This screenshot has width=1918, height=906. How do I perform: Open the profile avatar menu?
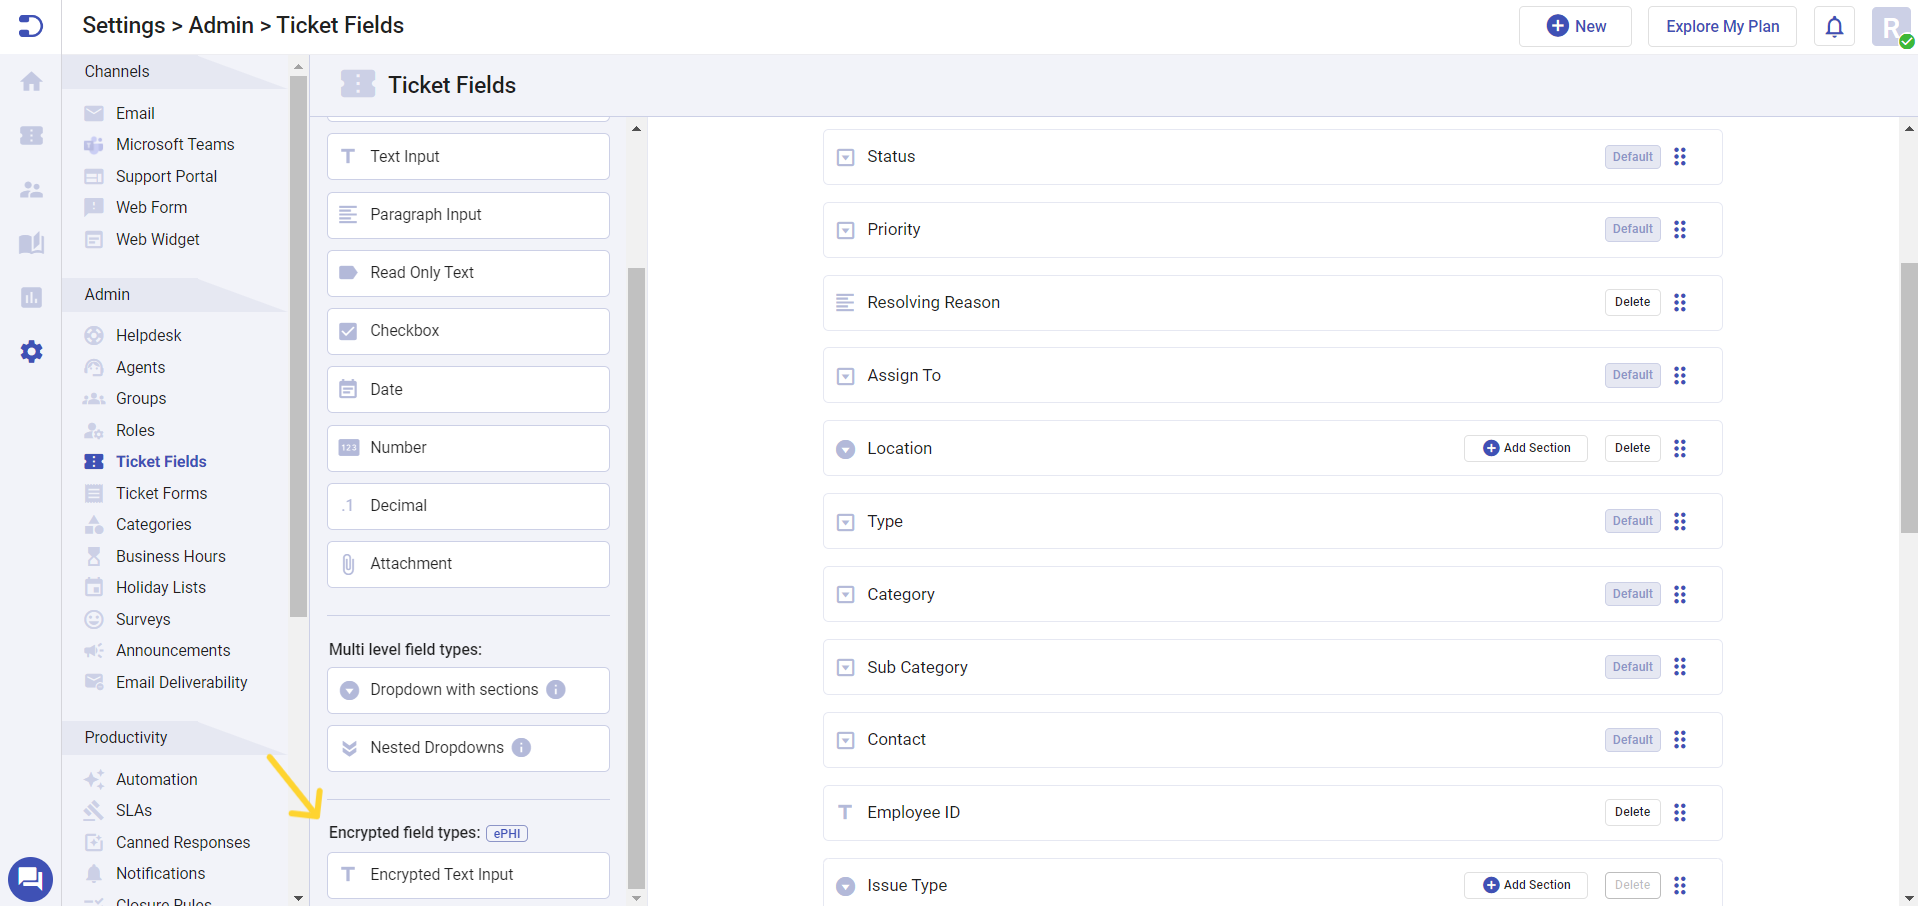pos(1889,26)
